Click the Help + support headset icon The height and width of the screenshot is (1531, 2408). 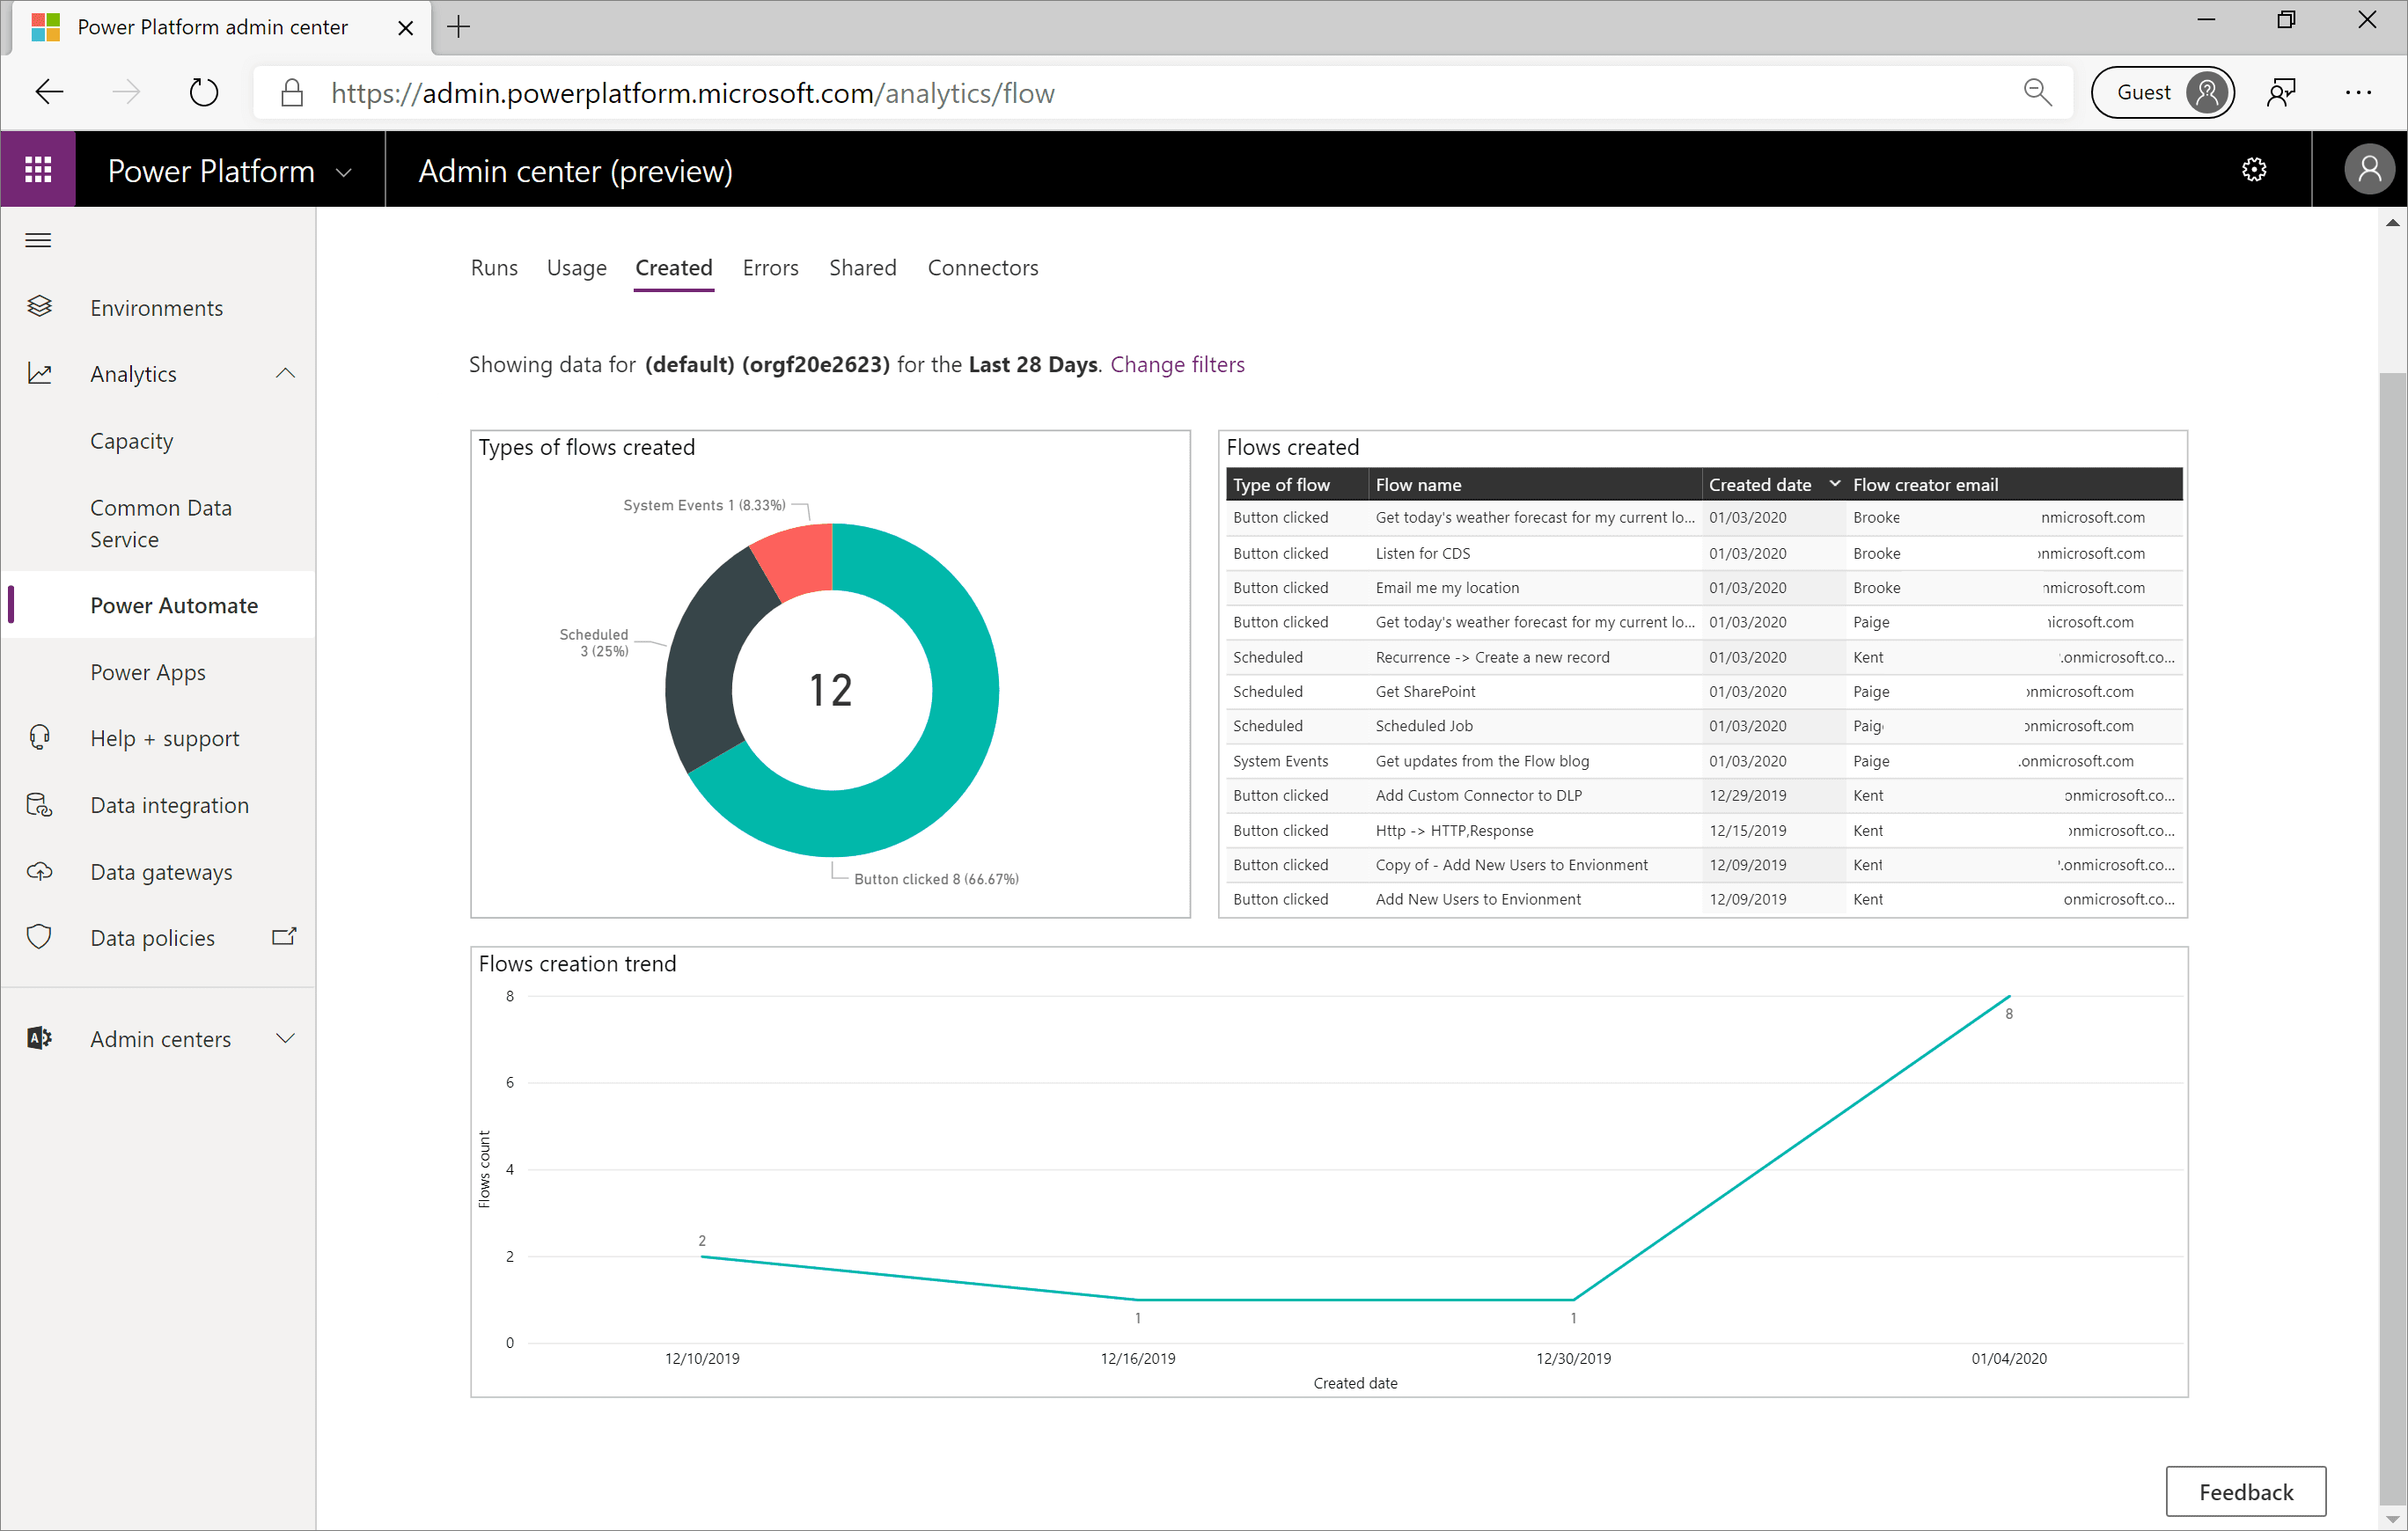39,738
